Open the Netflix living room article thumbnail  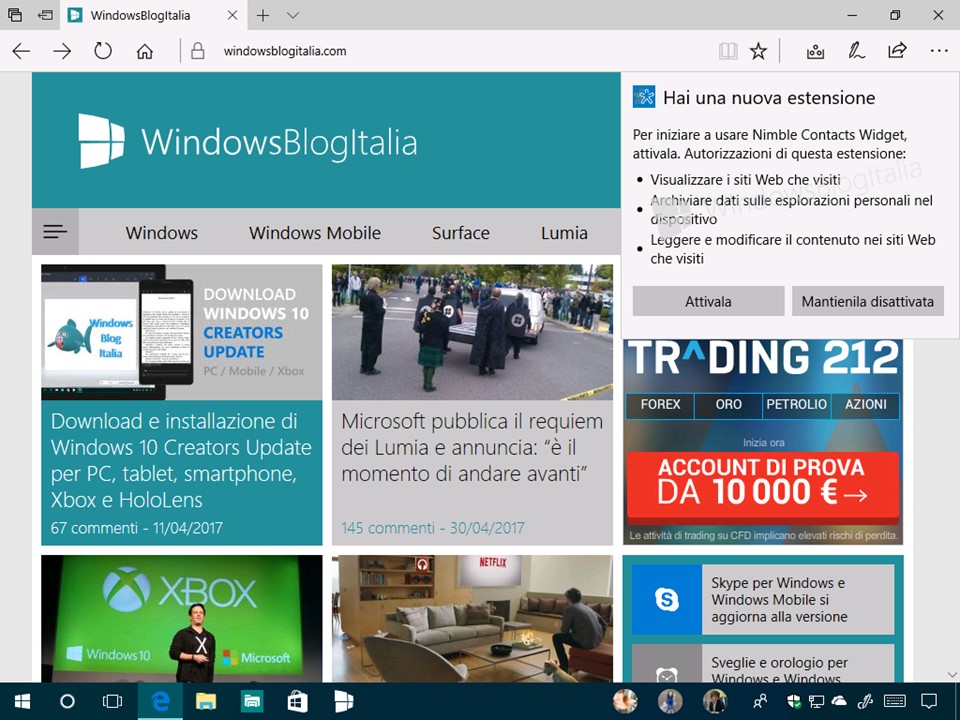472,619
